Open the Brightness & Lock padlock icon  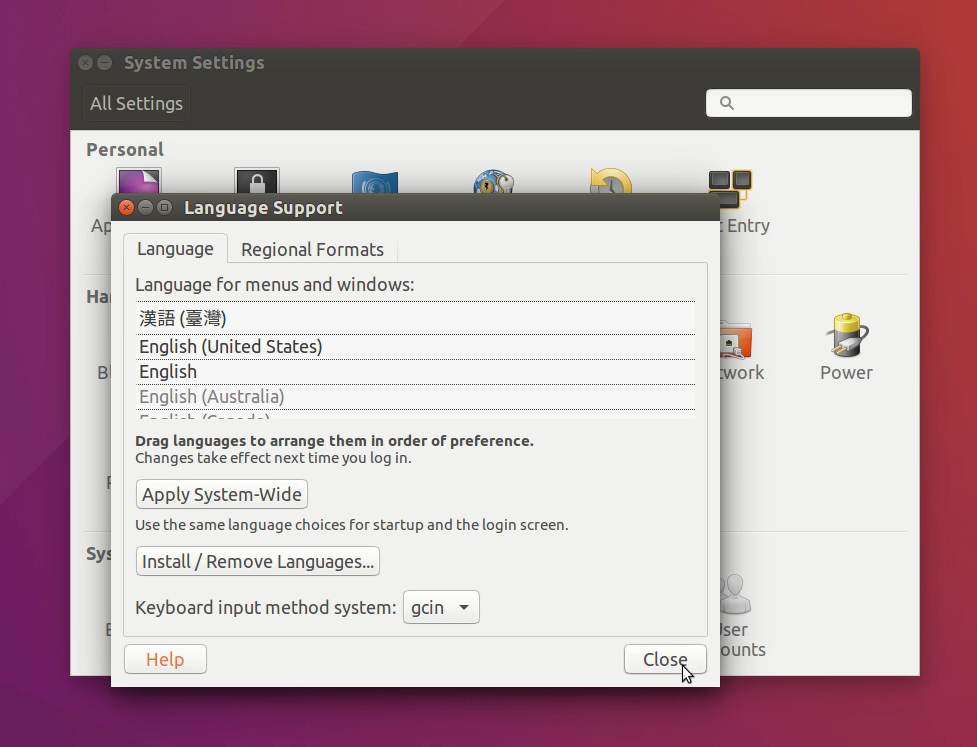coord(257,181)
